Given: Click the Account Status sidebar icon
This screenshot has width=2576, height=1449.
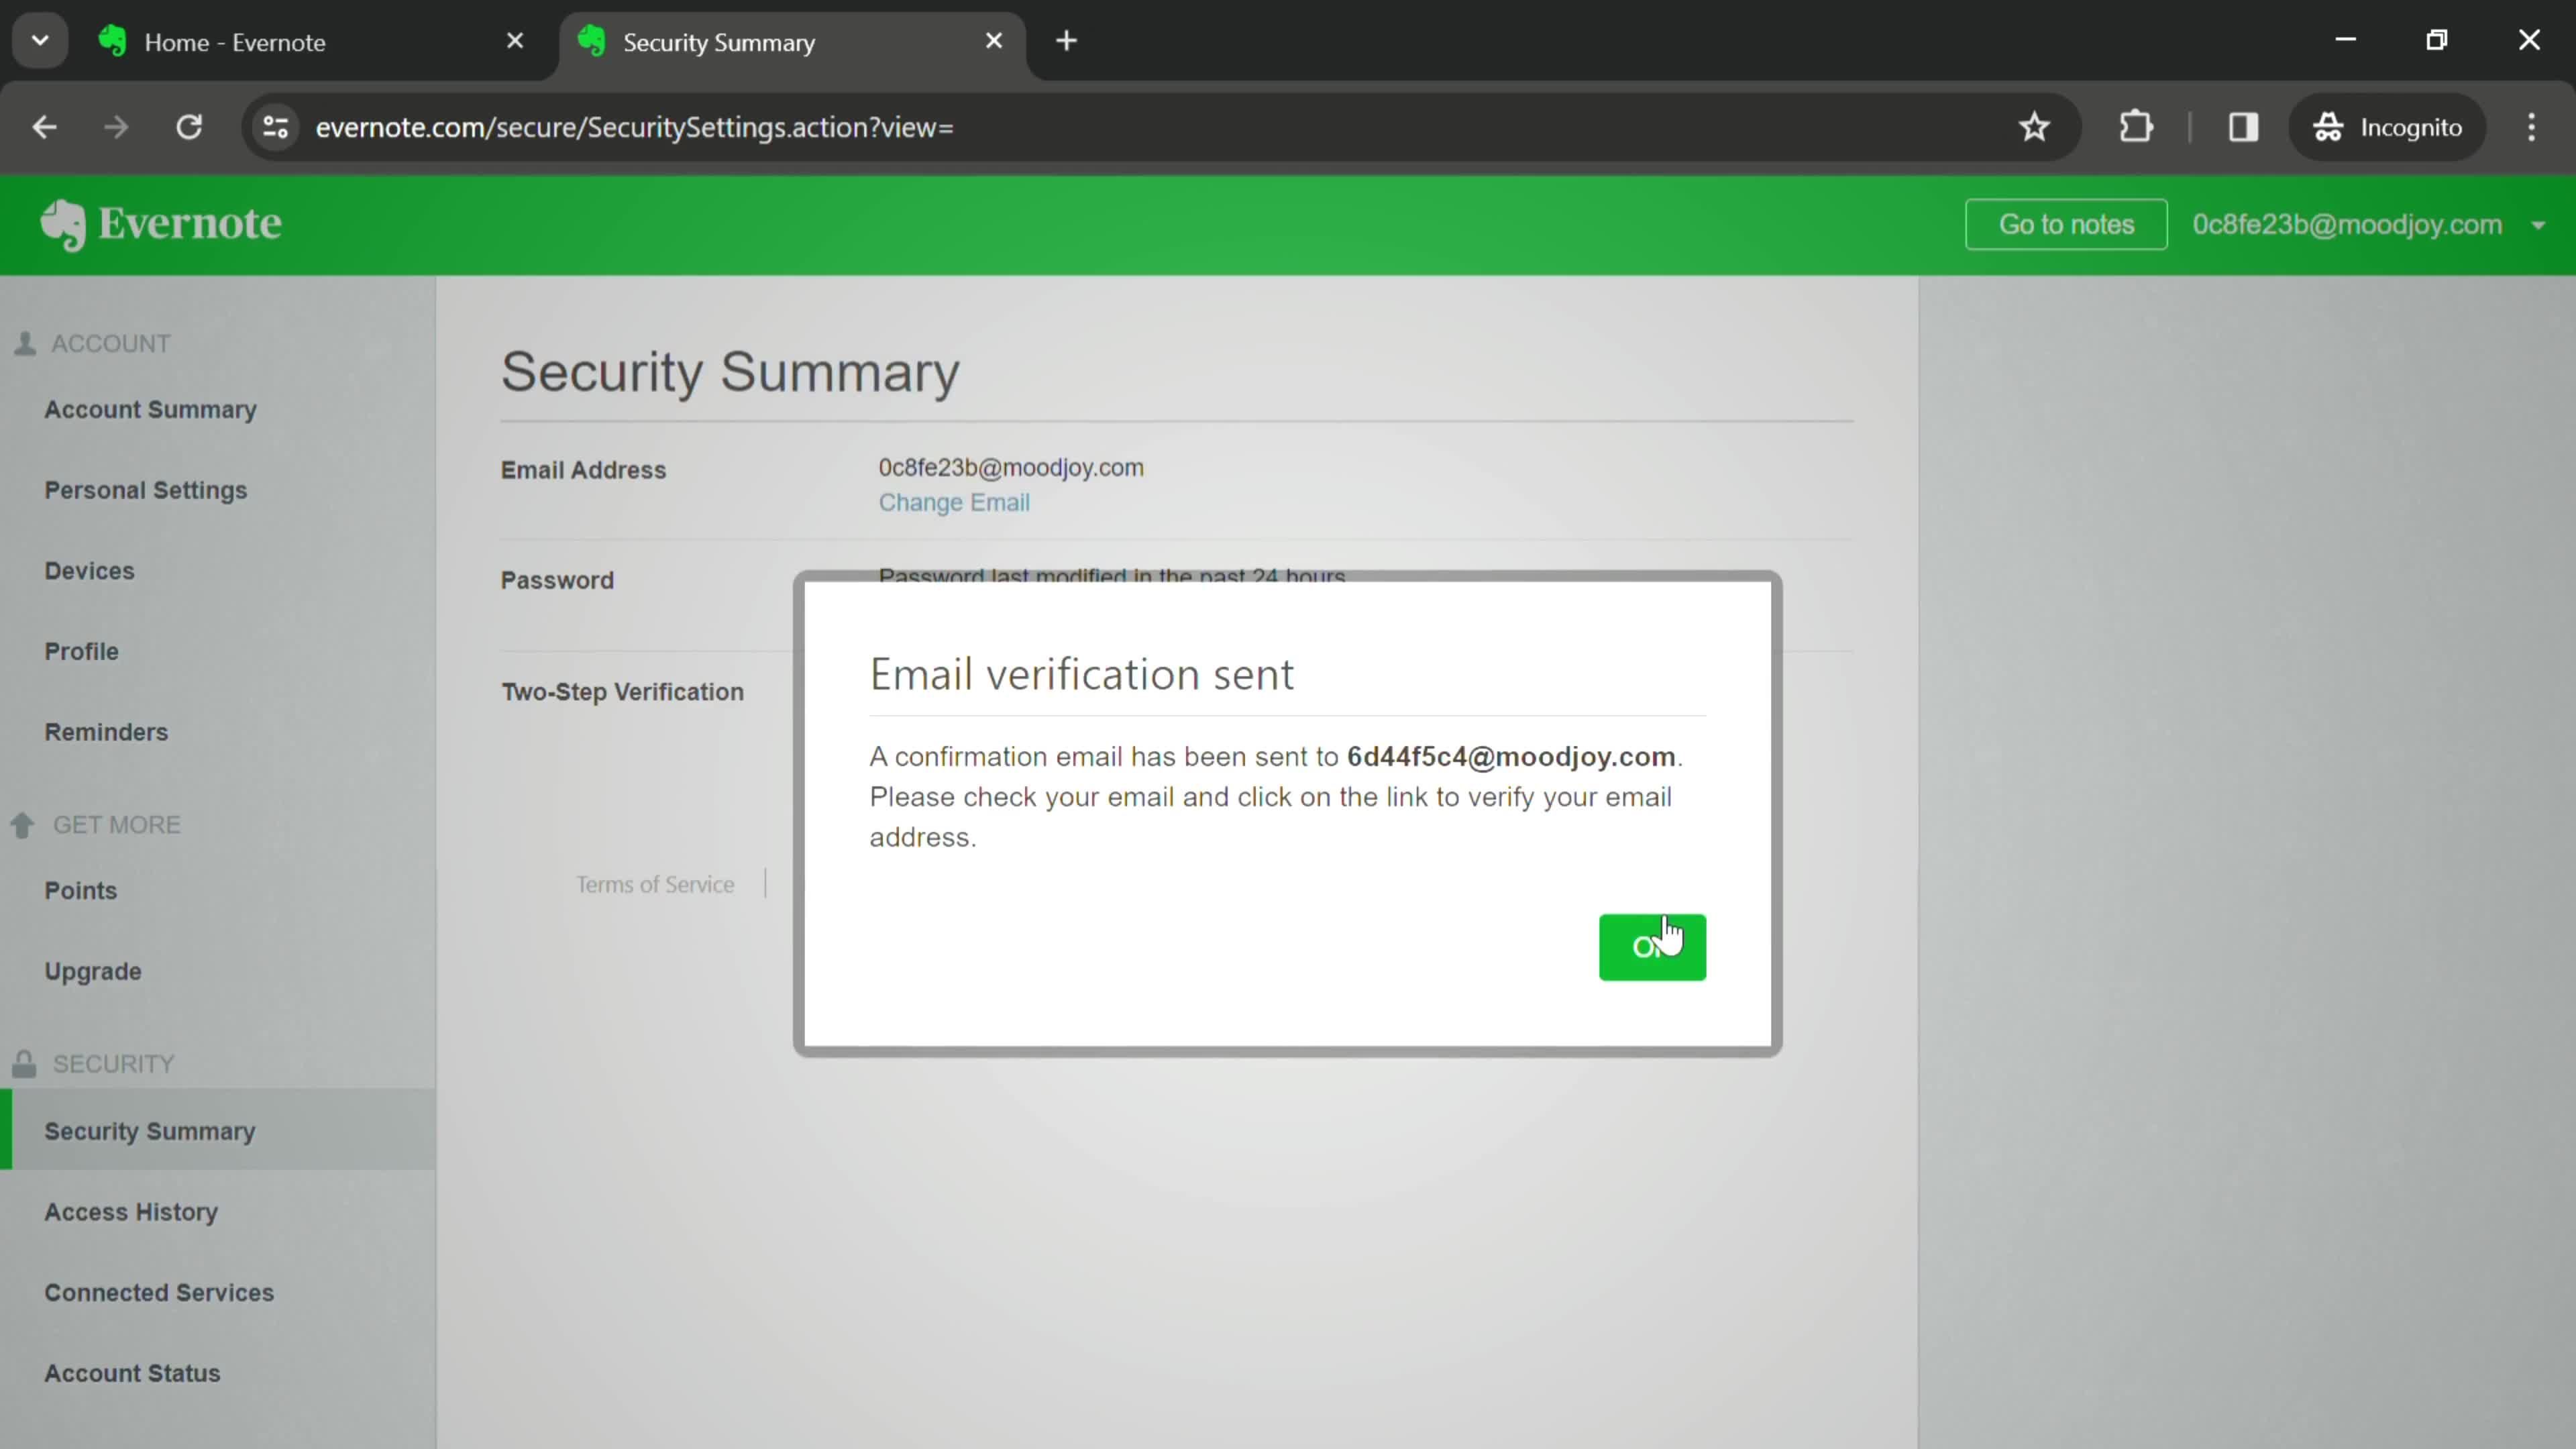Looking at the screenshot, I should (133, 1371).
